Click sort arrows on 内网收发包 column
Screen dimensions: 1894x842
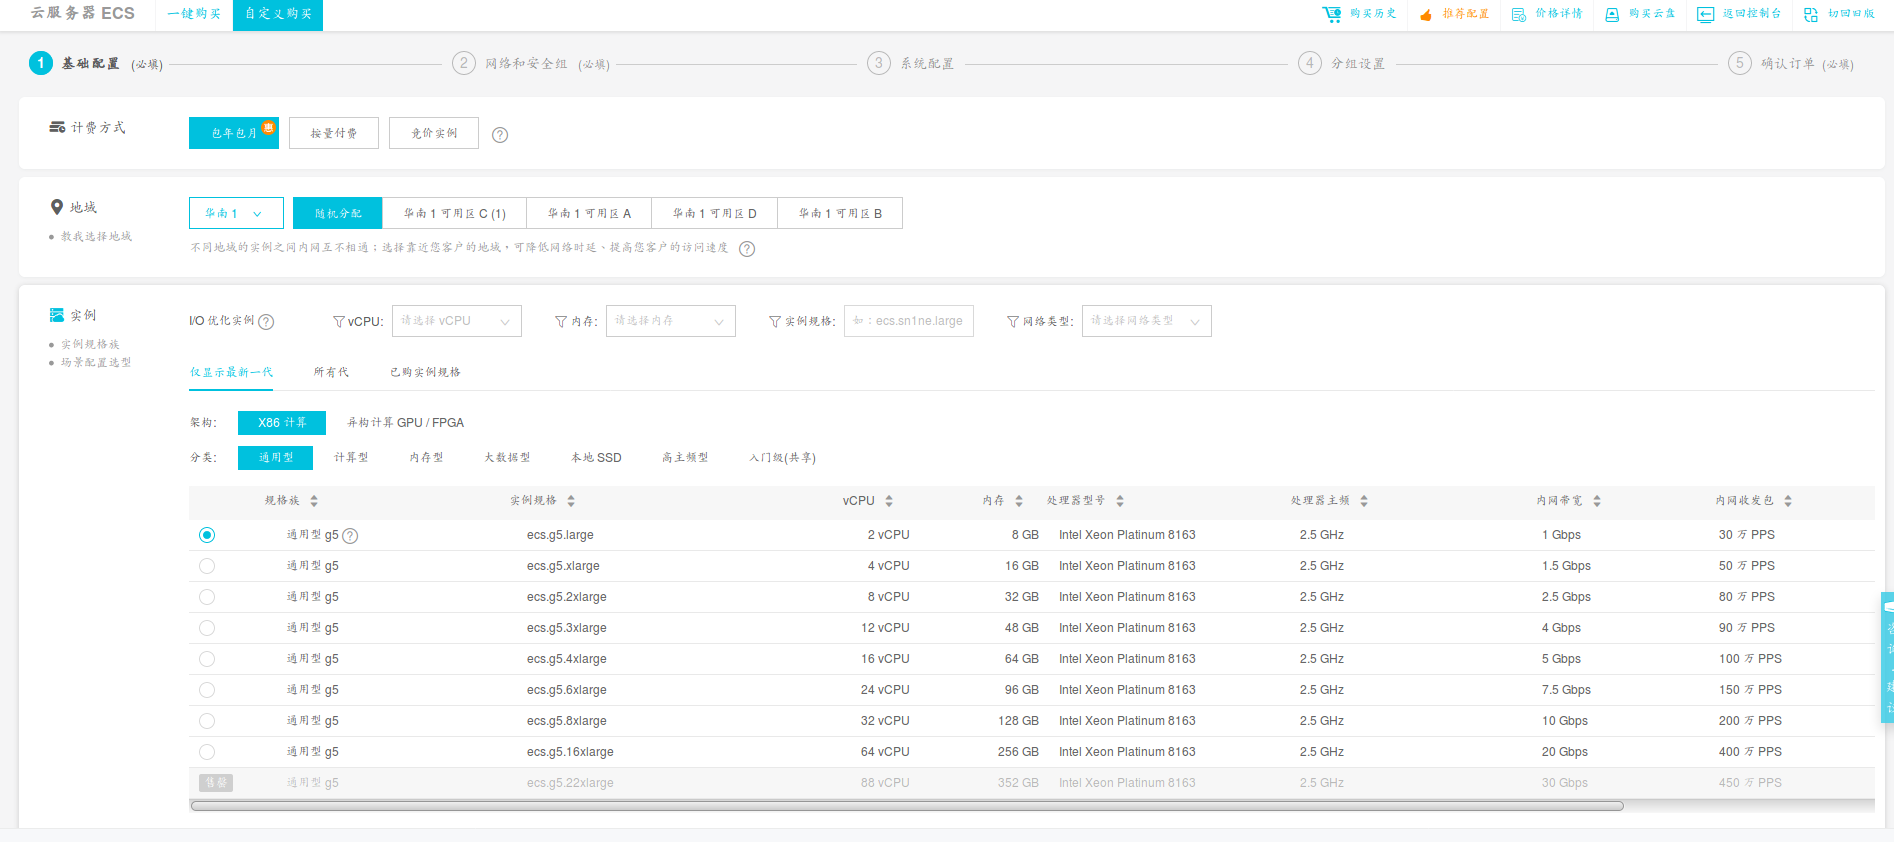coord(1788,501)
